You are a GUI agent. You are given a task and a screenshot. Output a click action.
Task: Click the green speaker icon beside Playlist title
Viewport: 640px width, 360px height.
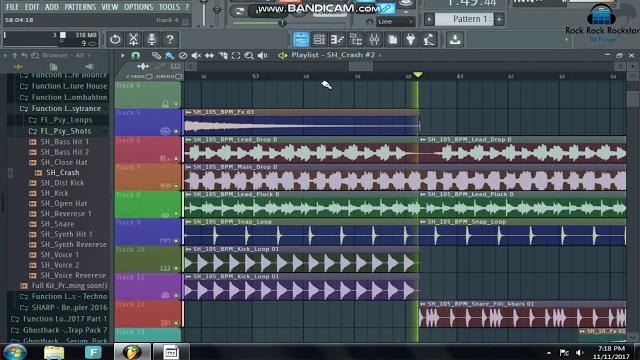(282, 56)
